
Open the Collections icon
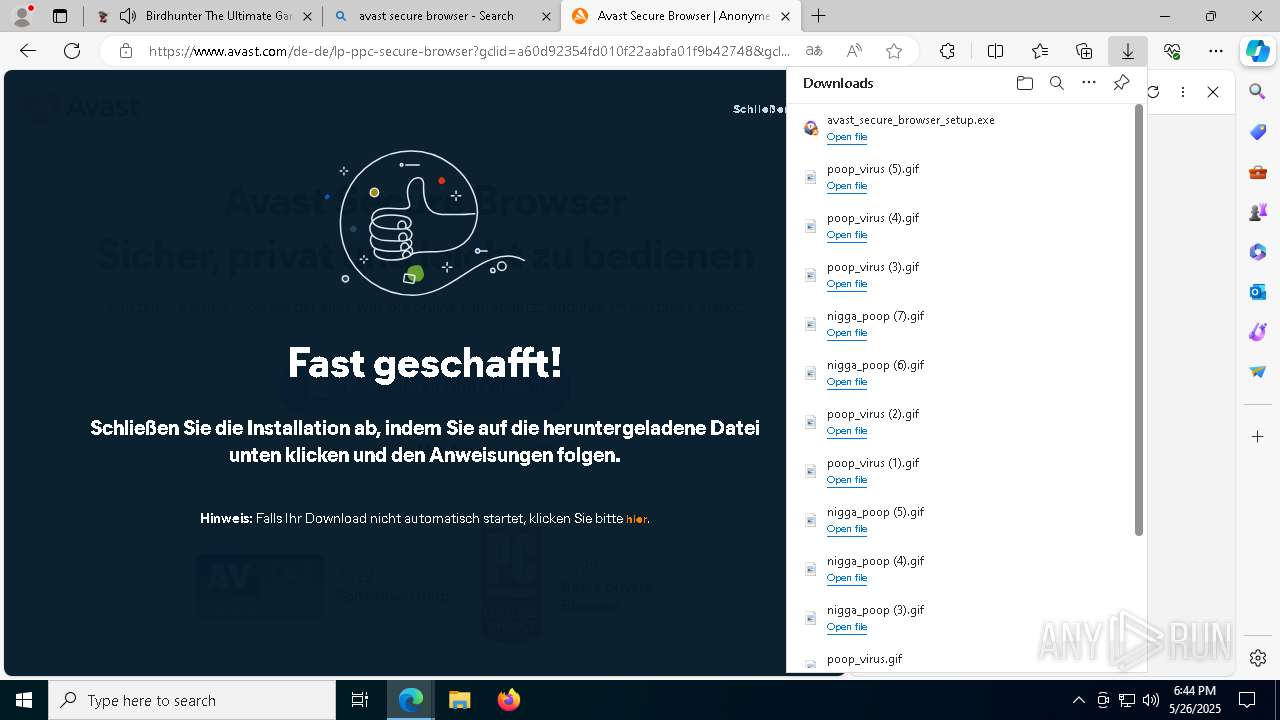point(1084,51)
